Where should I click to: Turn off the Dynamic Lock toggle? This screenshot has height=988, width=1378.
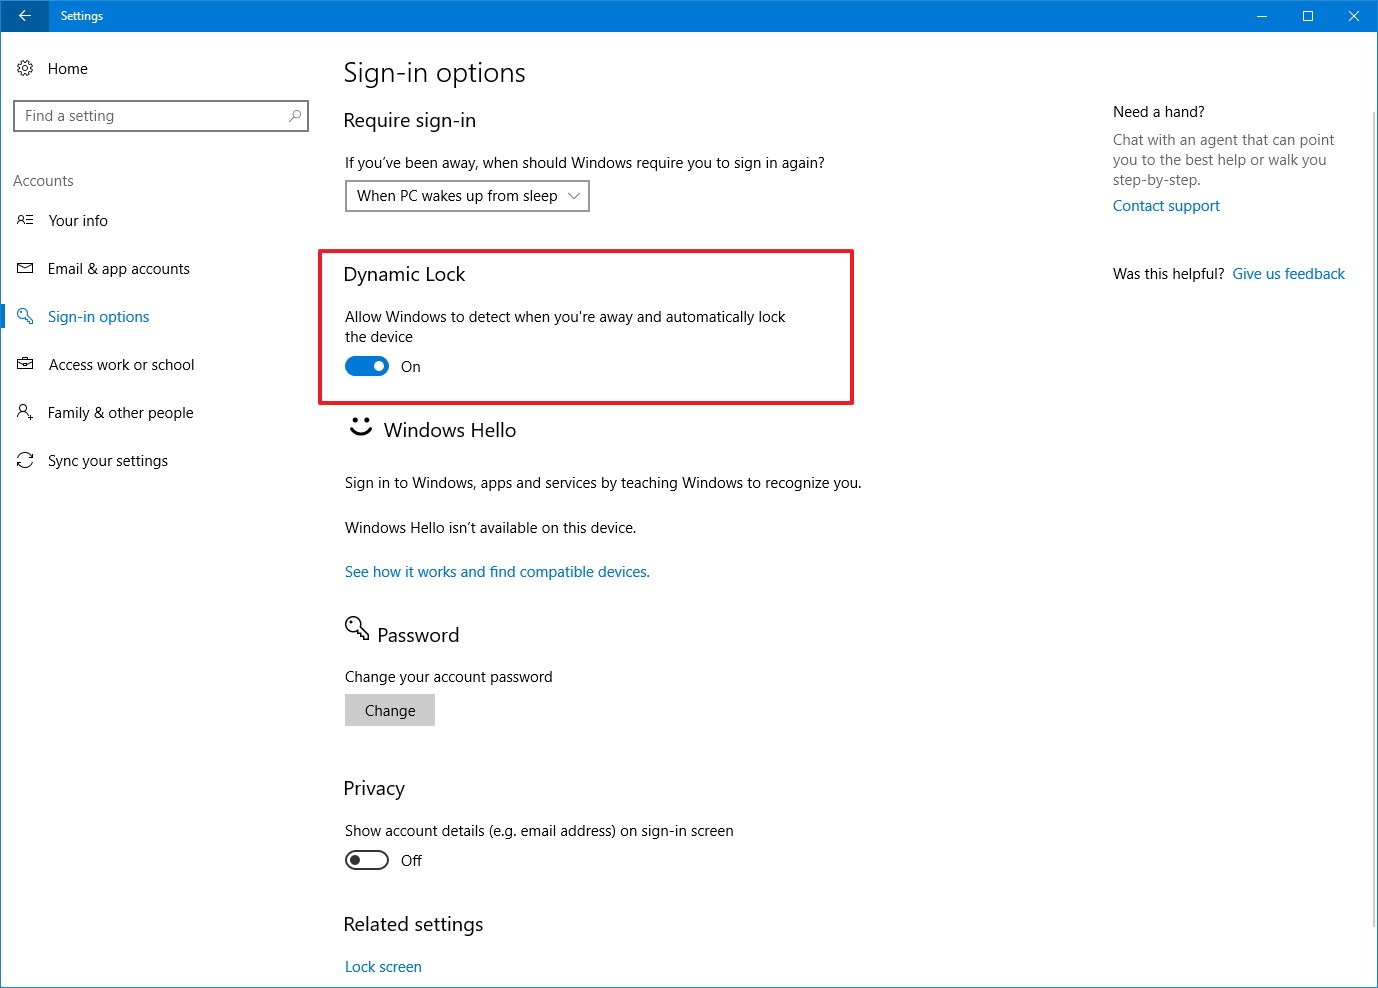coord(367,366)
